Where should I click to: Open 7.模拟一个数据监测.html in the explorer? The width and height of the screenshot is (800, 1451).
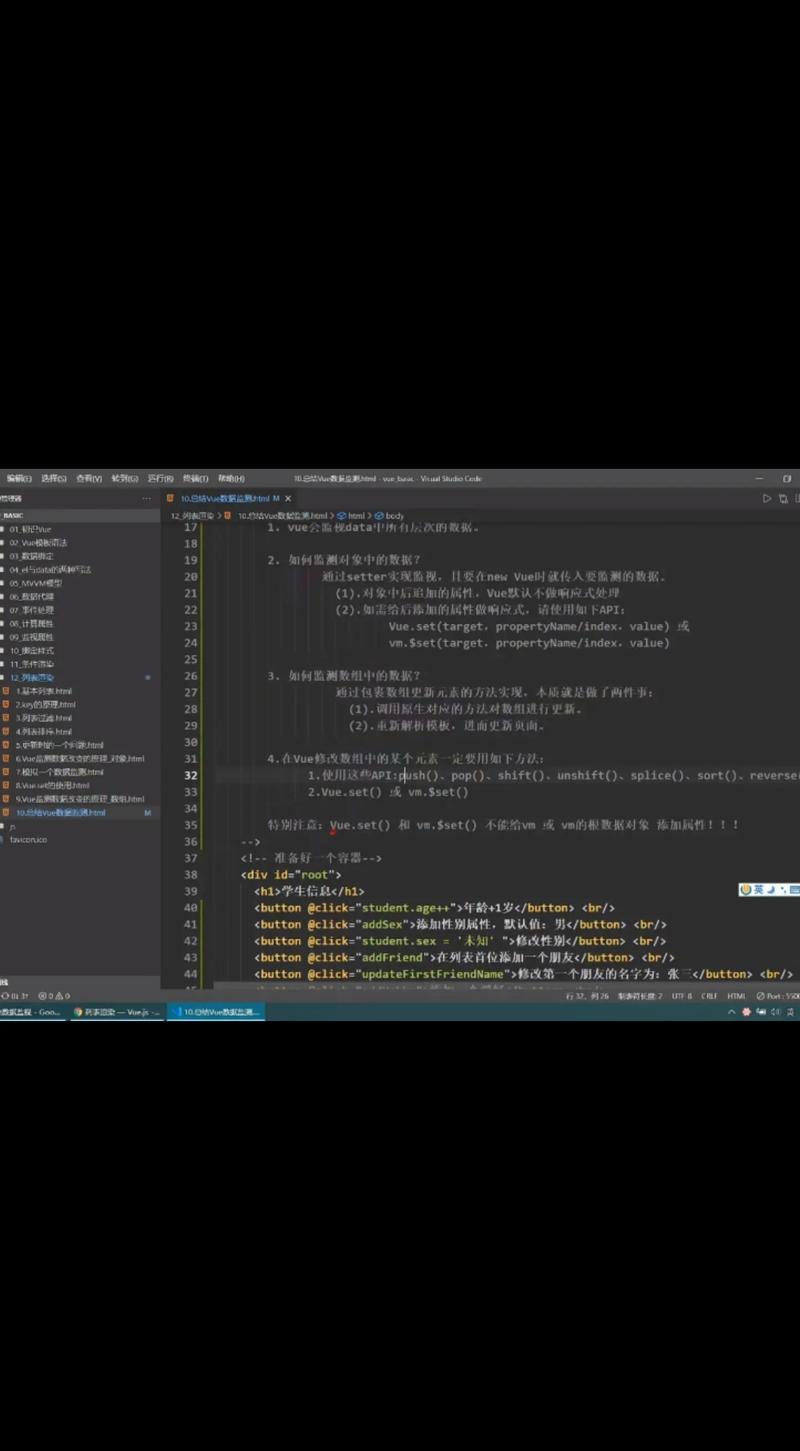tap(60, 772)
